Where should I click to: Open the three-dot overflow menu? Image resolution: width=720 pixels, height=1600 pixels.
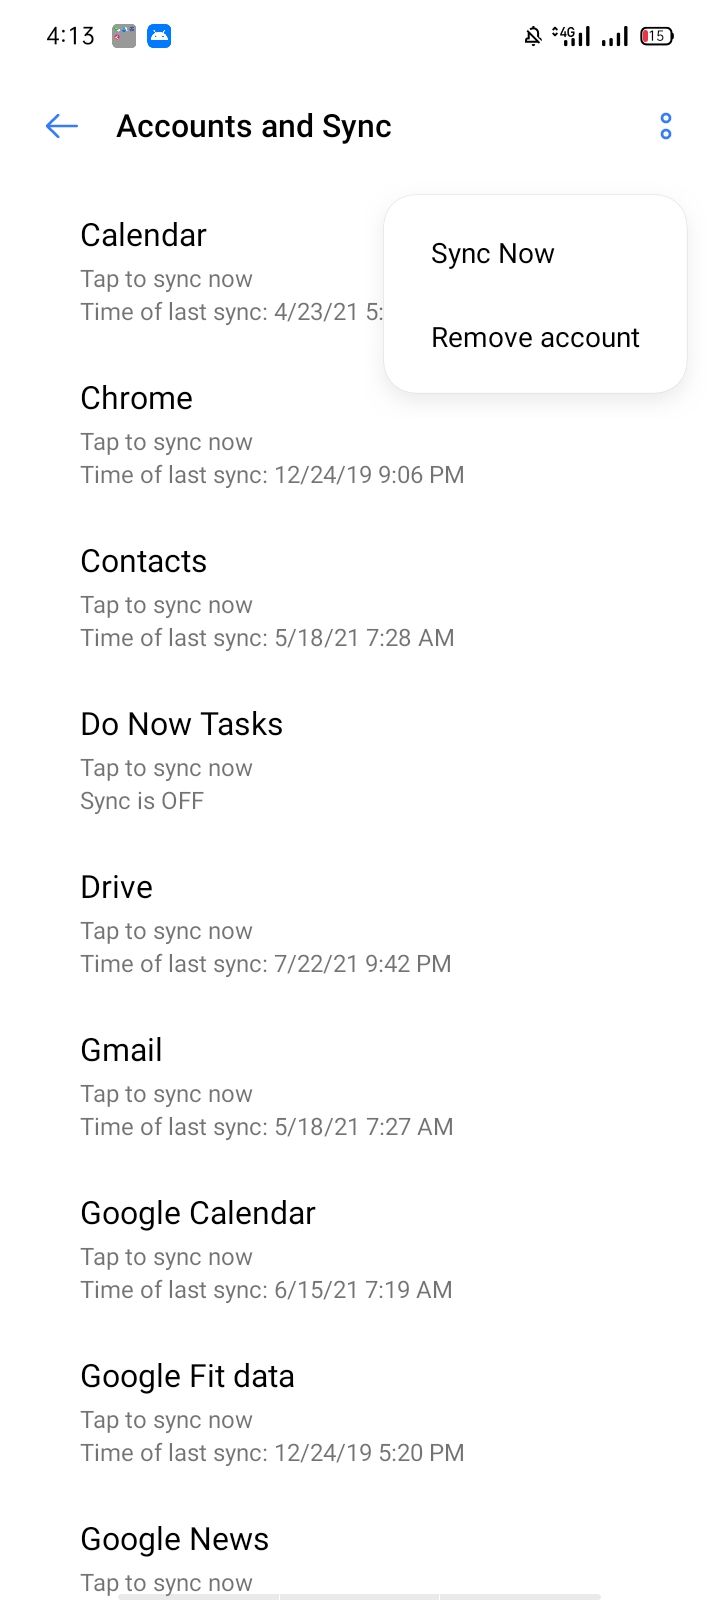click(665, 126)
